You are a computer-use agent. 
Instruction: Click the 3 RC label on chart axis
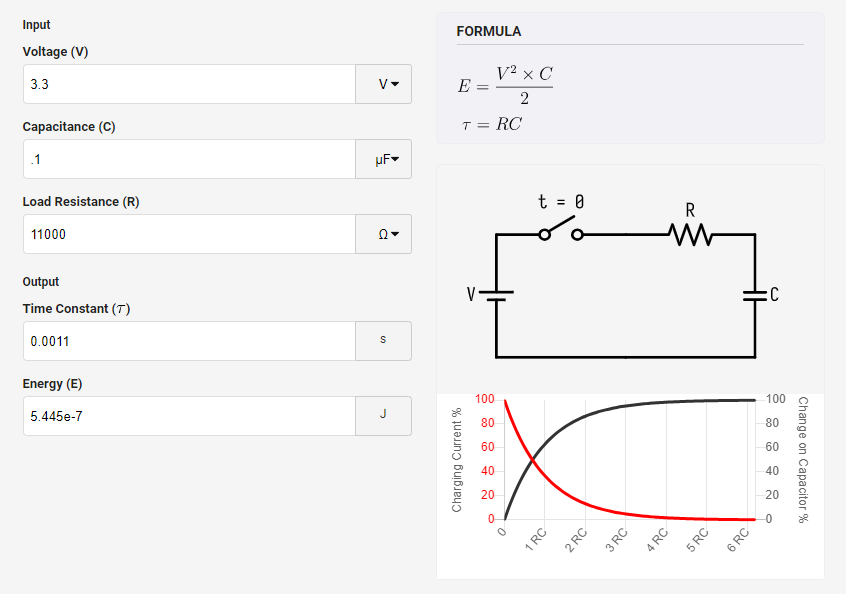pyautogui.click(x=616, y=540)
